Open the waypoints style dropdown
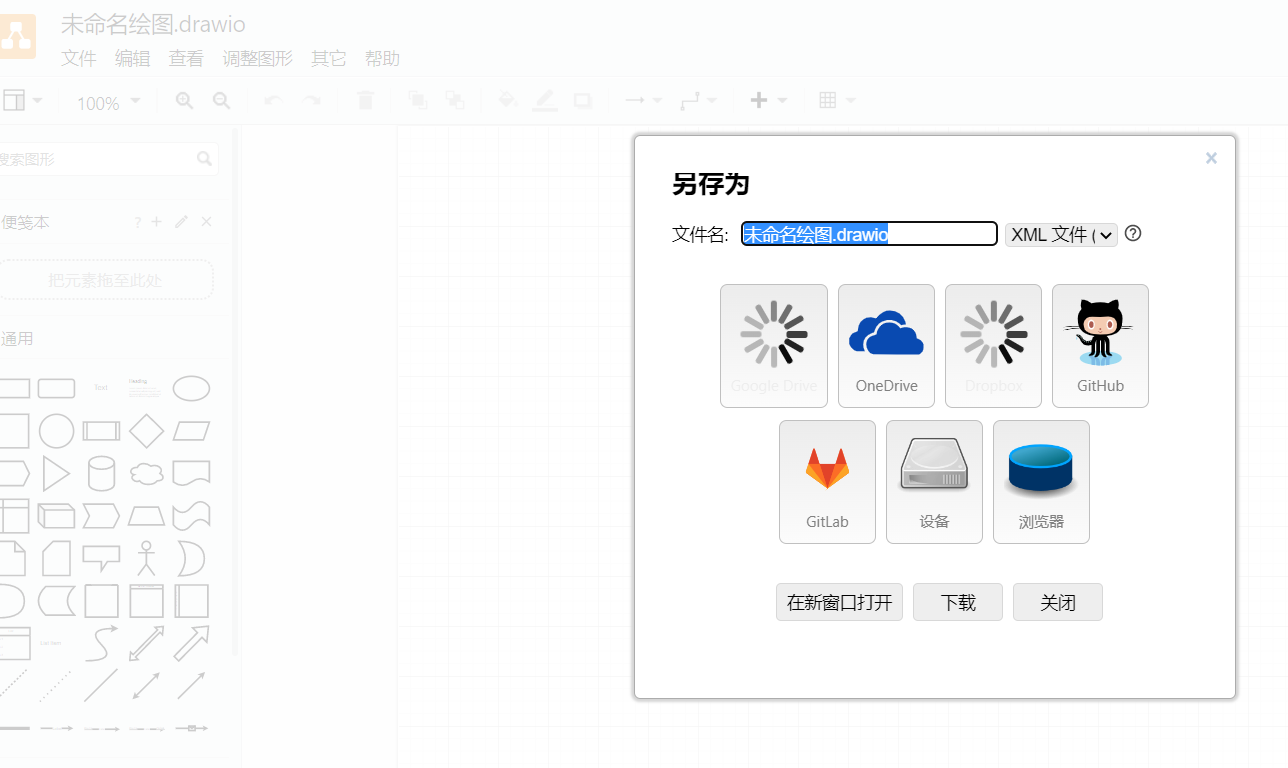Viewport: 1288px width, 768px height. coord(698,100)
